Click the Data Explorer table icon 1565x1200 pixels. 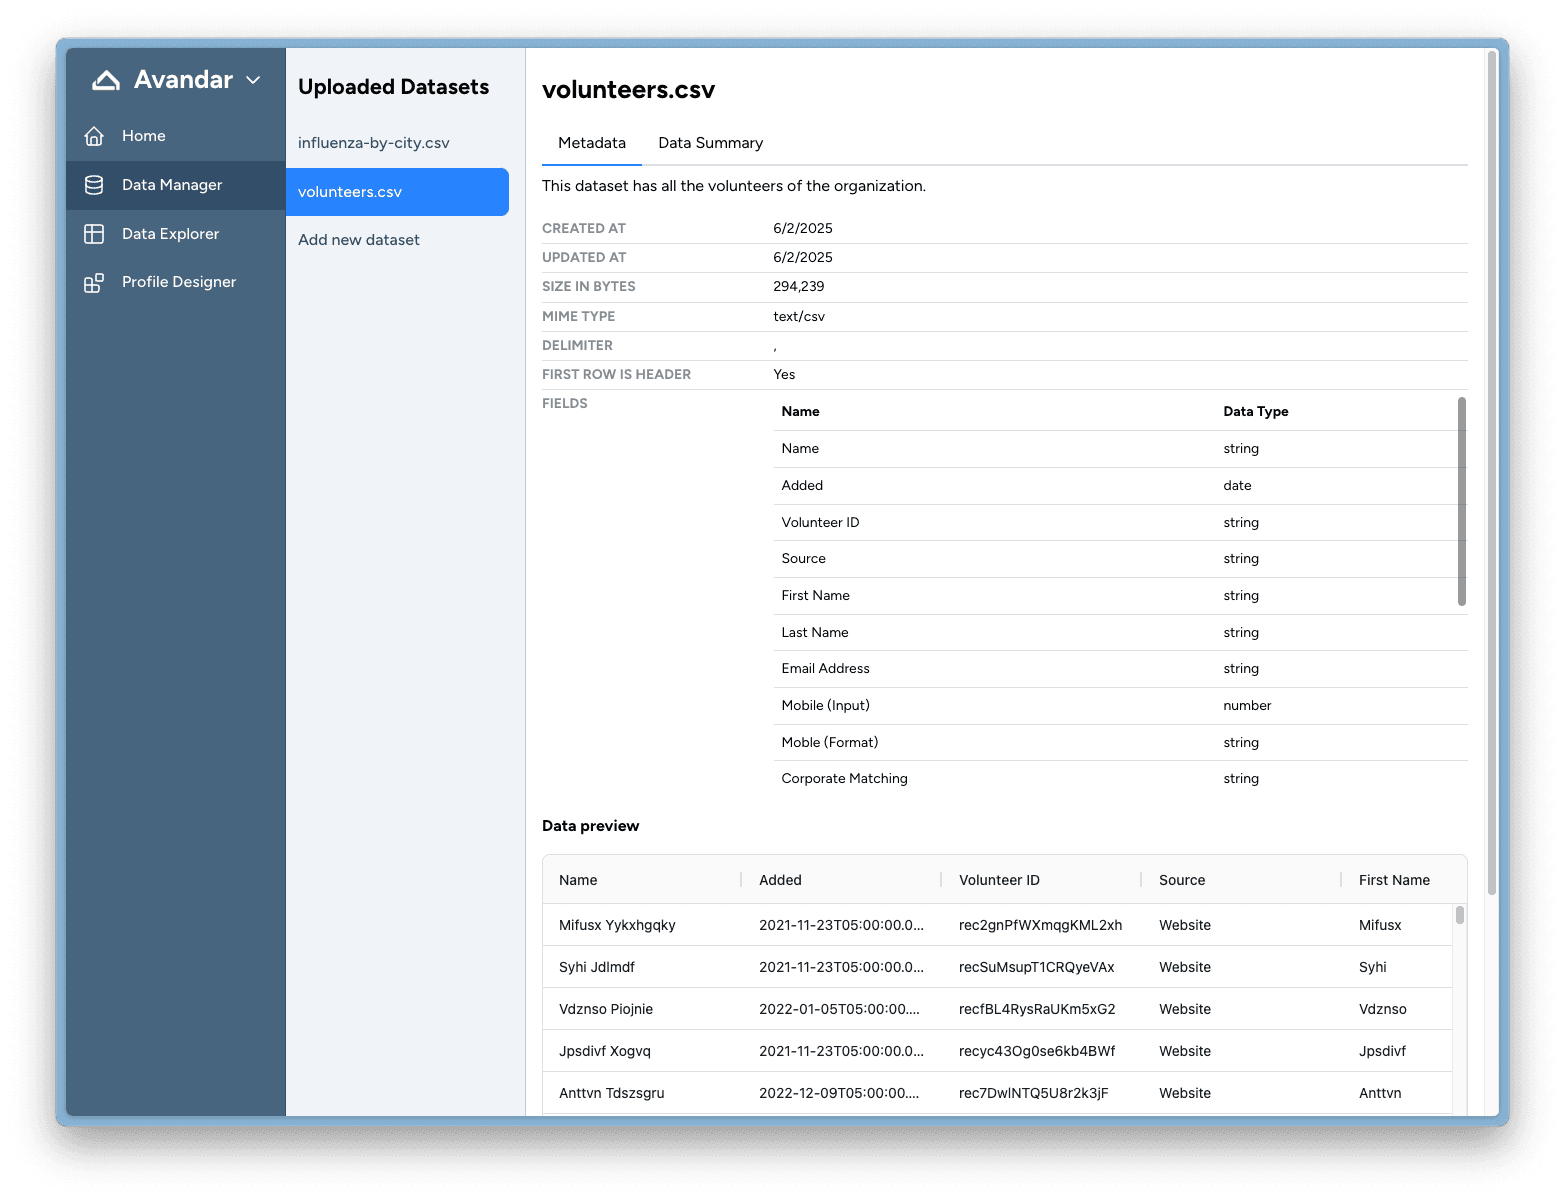click(94, 234)
